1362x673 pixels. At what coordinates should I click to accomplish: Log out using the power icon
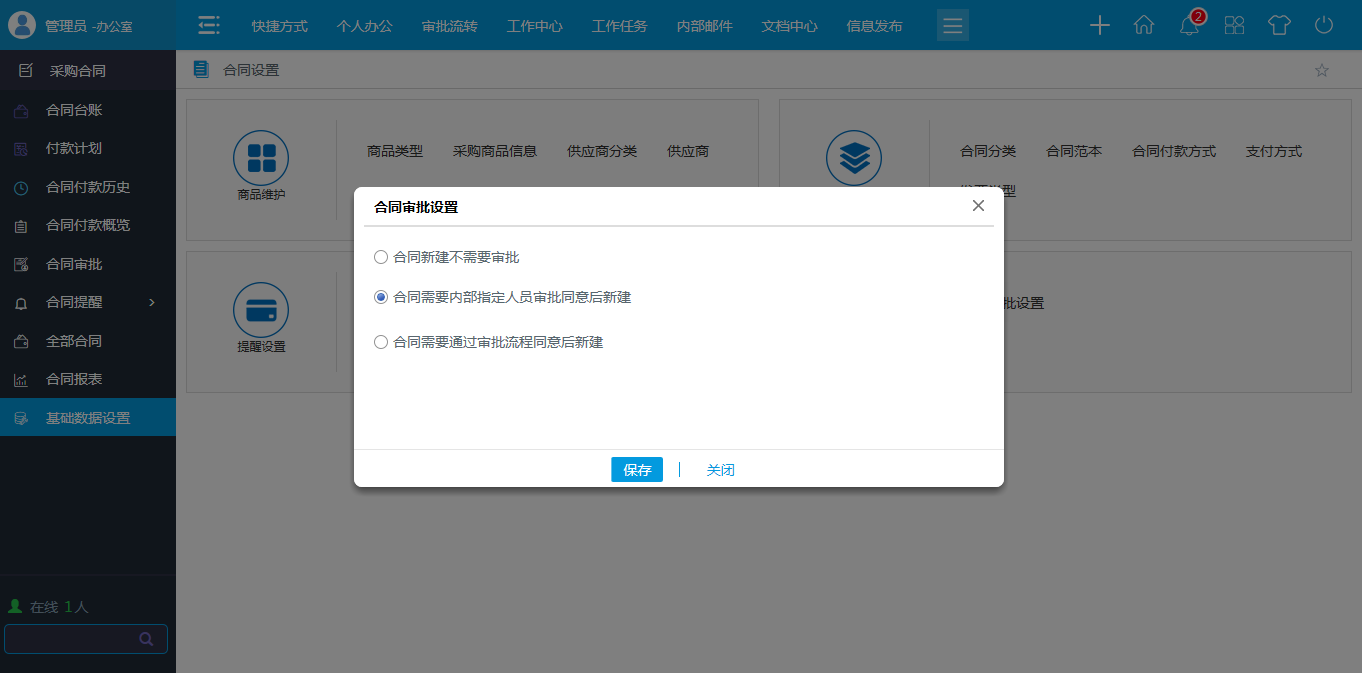pos(1322,25)
